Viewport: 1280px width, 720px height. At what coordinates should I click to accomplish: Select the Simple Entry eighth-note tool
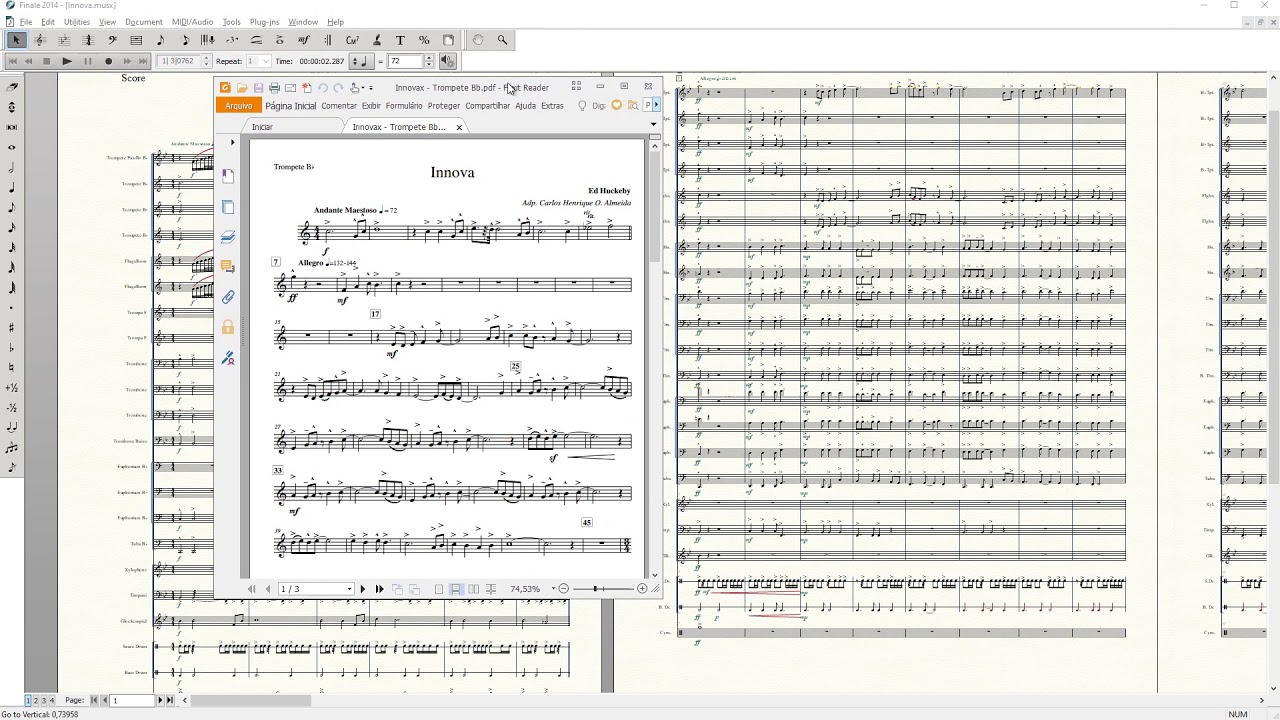160,40
